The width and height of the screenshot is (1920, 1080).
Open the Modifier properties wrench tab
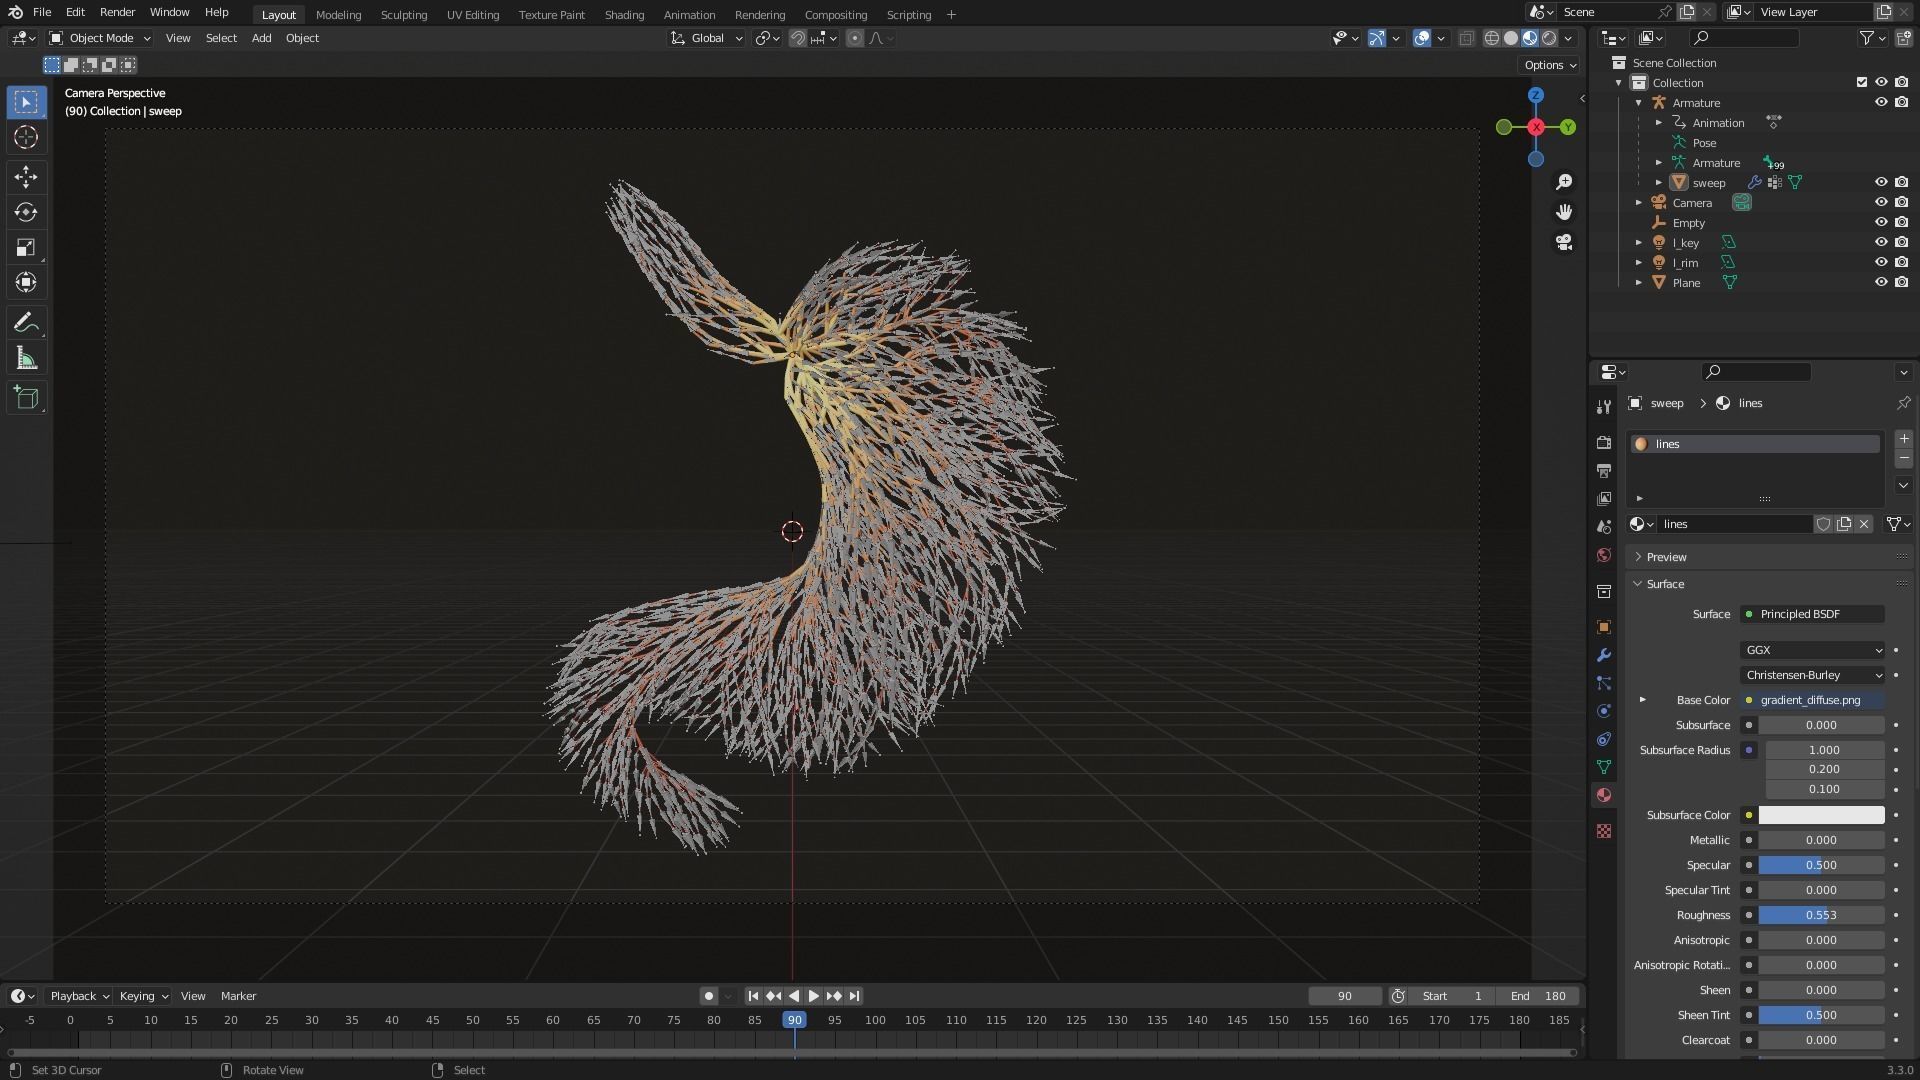coord(1604,655)
